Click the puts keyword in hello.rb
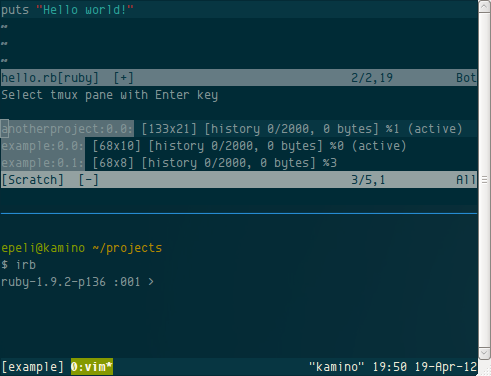Screen dimensions: 491x376 [15, 10]
